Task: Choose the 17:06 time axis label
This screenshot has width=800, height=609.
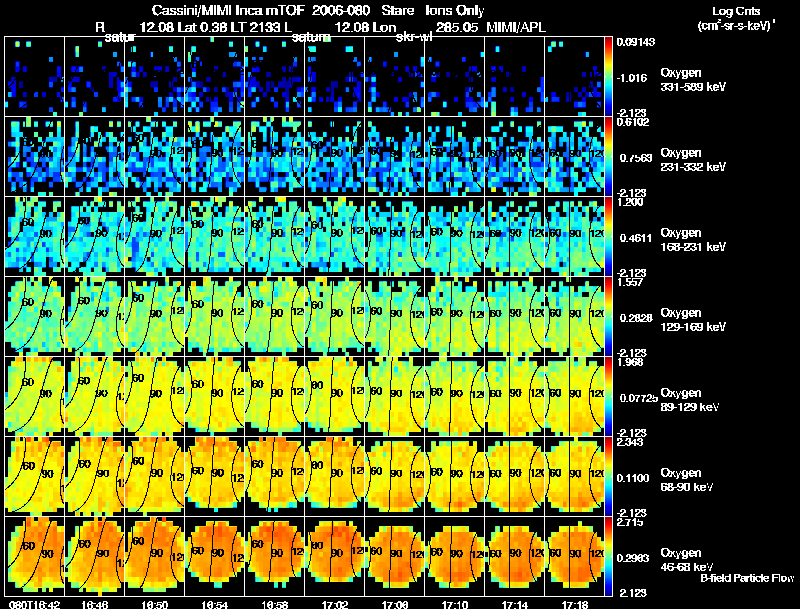Action: coord(394,604)
